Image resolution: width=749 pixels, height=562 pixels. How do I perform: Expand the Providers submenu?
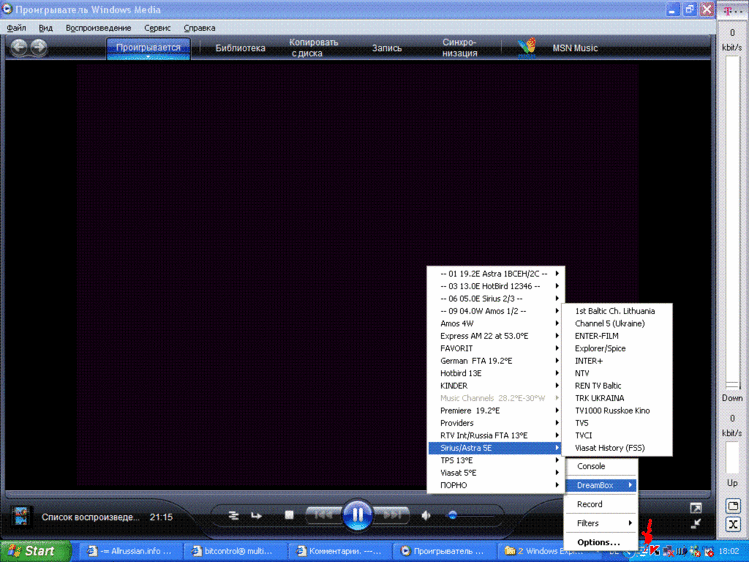496,423
